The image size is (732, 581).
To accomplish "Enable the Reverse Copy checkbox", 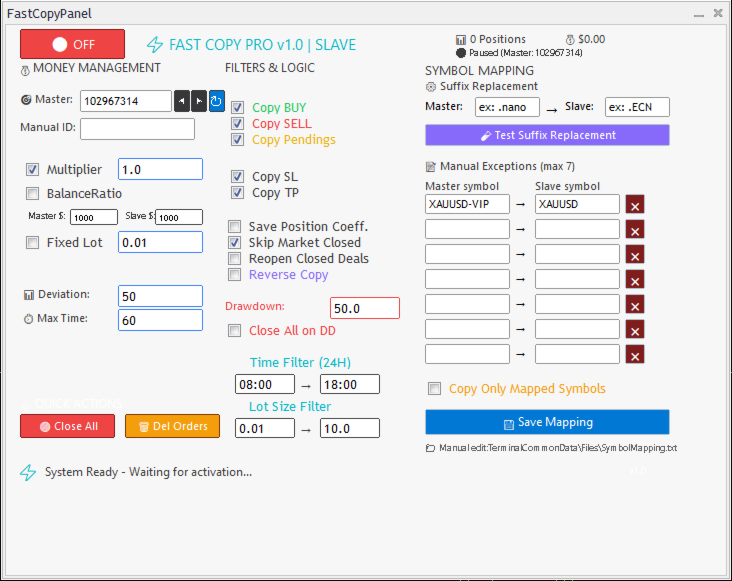I will [x=234, y=274].
